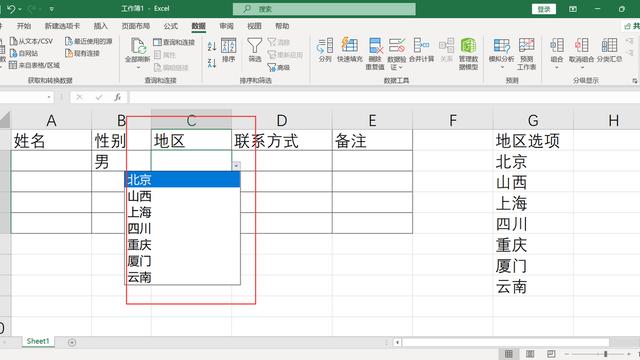Select 云南 in the dropdown list
The width and height of the screenshot is (640, 360).
(182, 277)
